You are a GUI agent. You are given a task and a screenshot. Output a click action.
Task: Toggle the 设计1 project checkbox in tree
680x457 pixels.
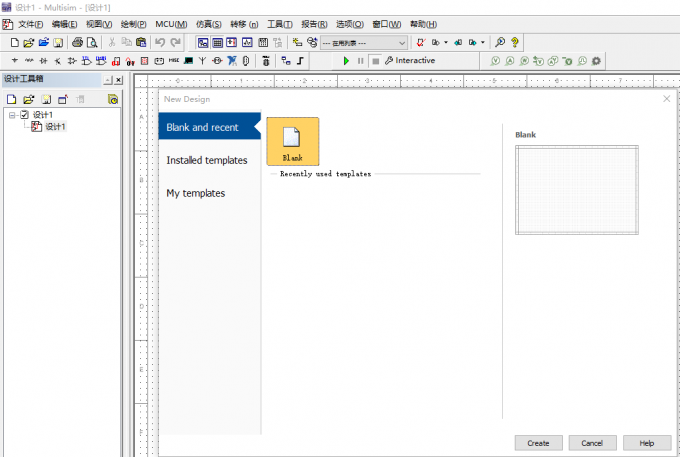25,114
